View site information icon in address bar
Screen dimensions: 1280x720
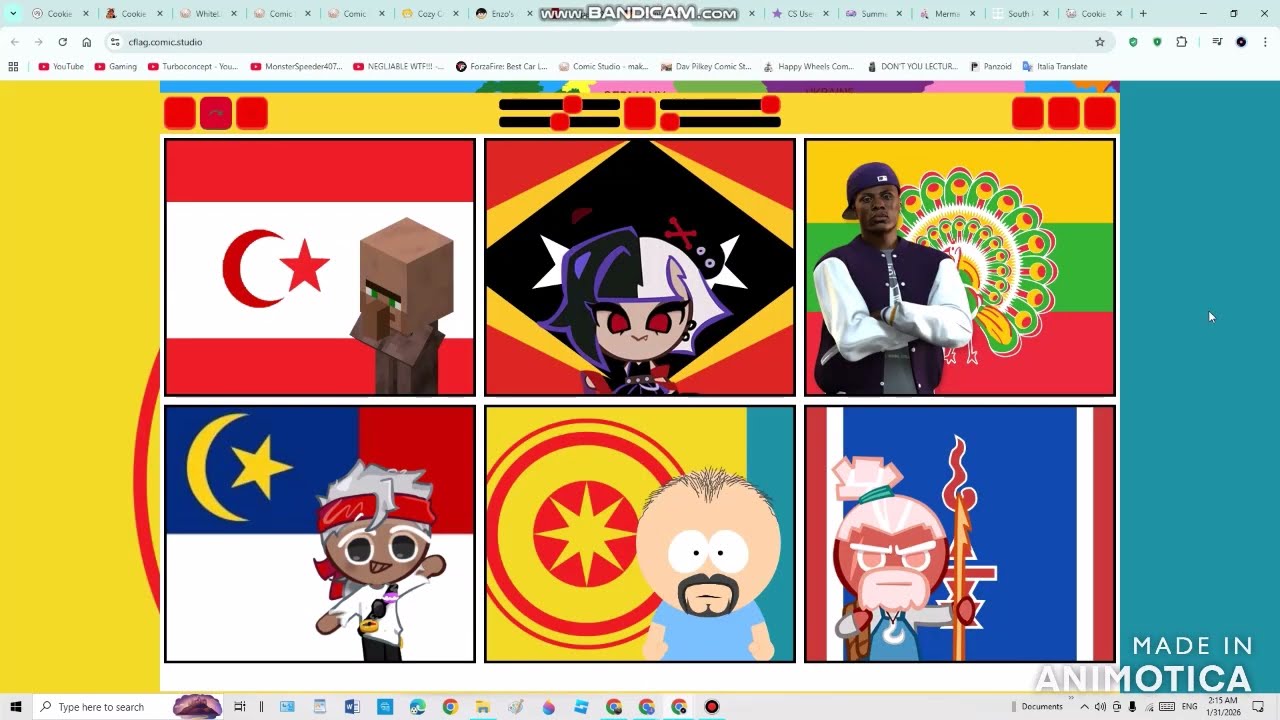click(115, 42)
